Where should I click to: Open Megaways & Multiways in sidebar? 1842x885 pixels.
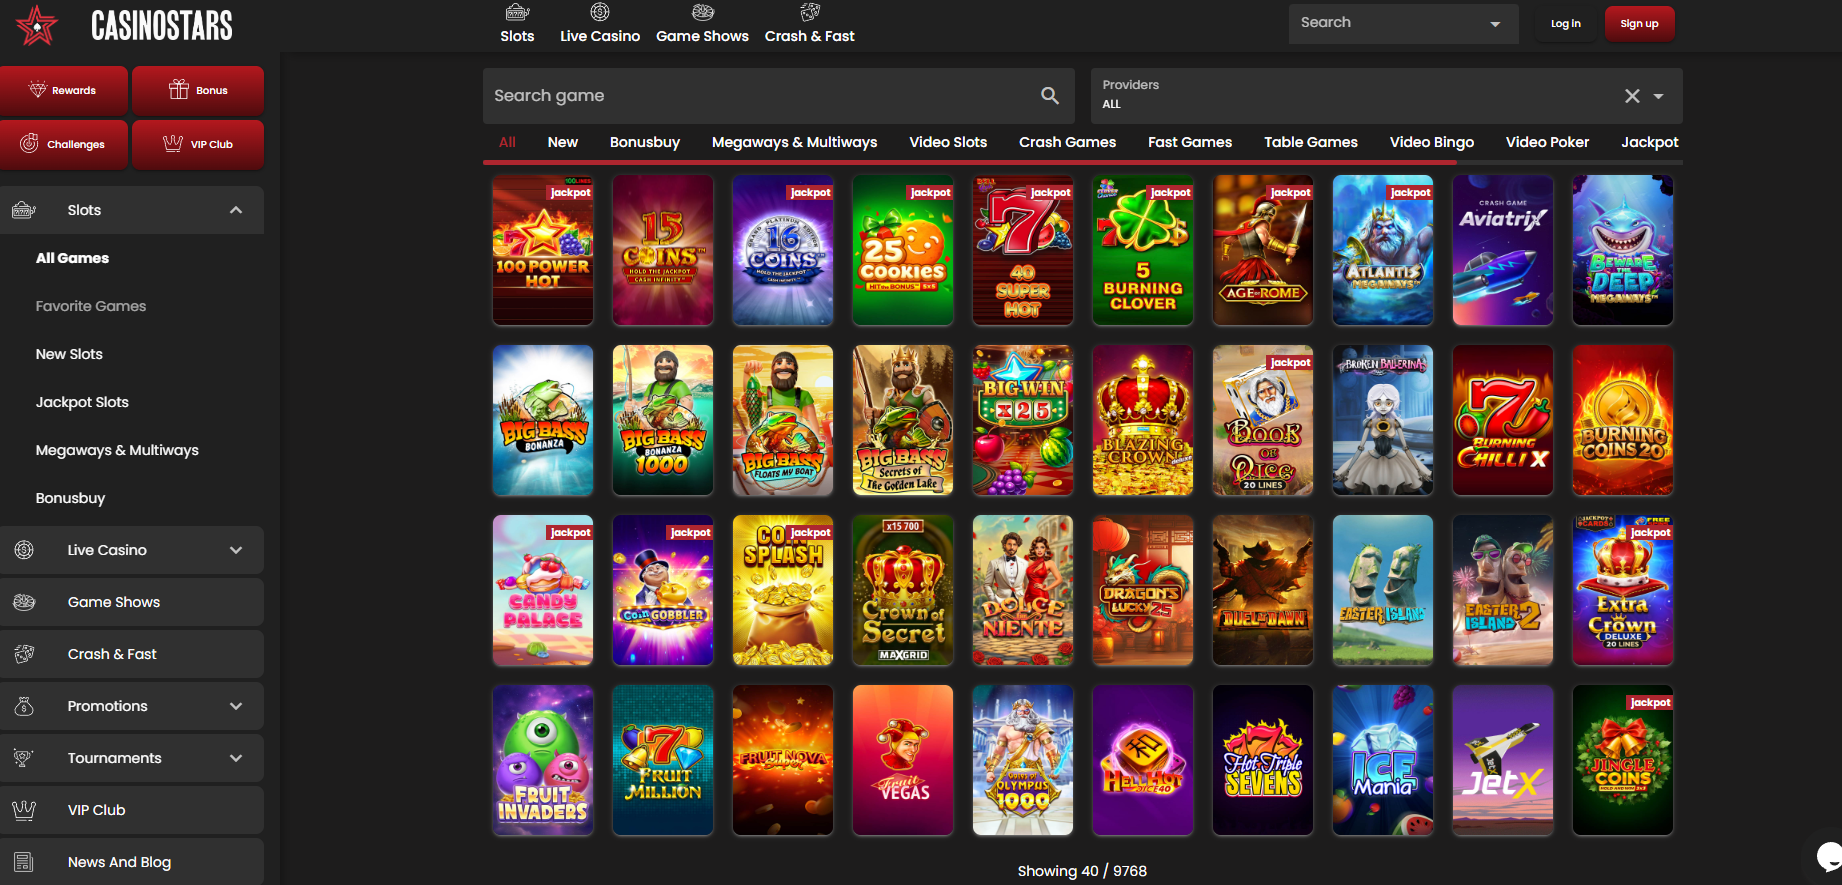117,450
